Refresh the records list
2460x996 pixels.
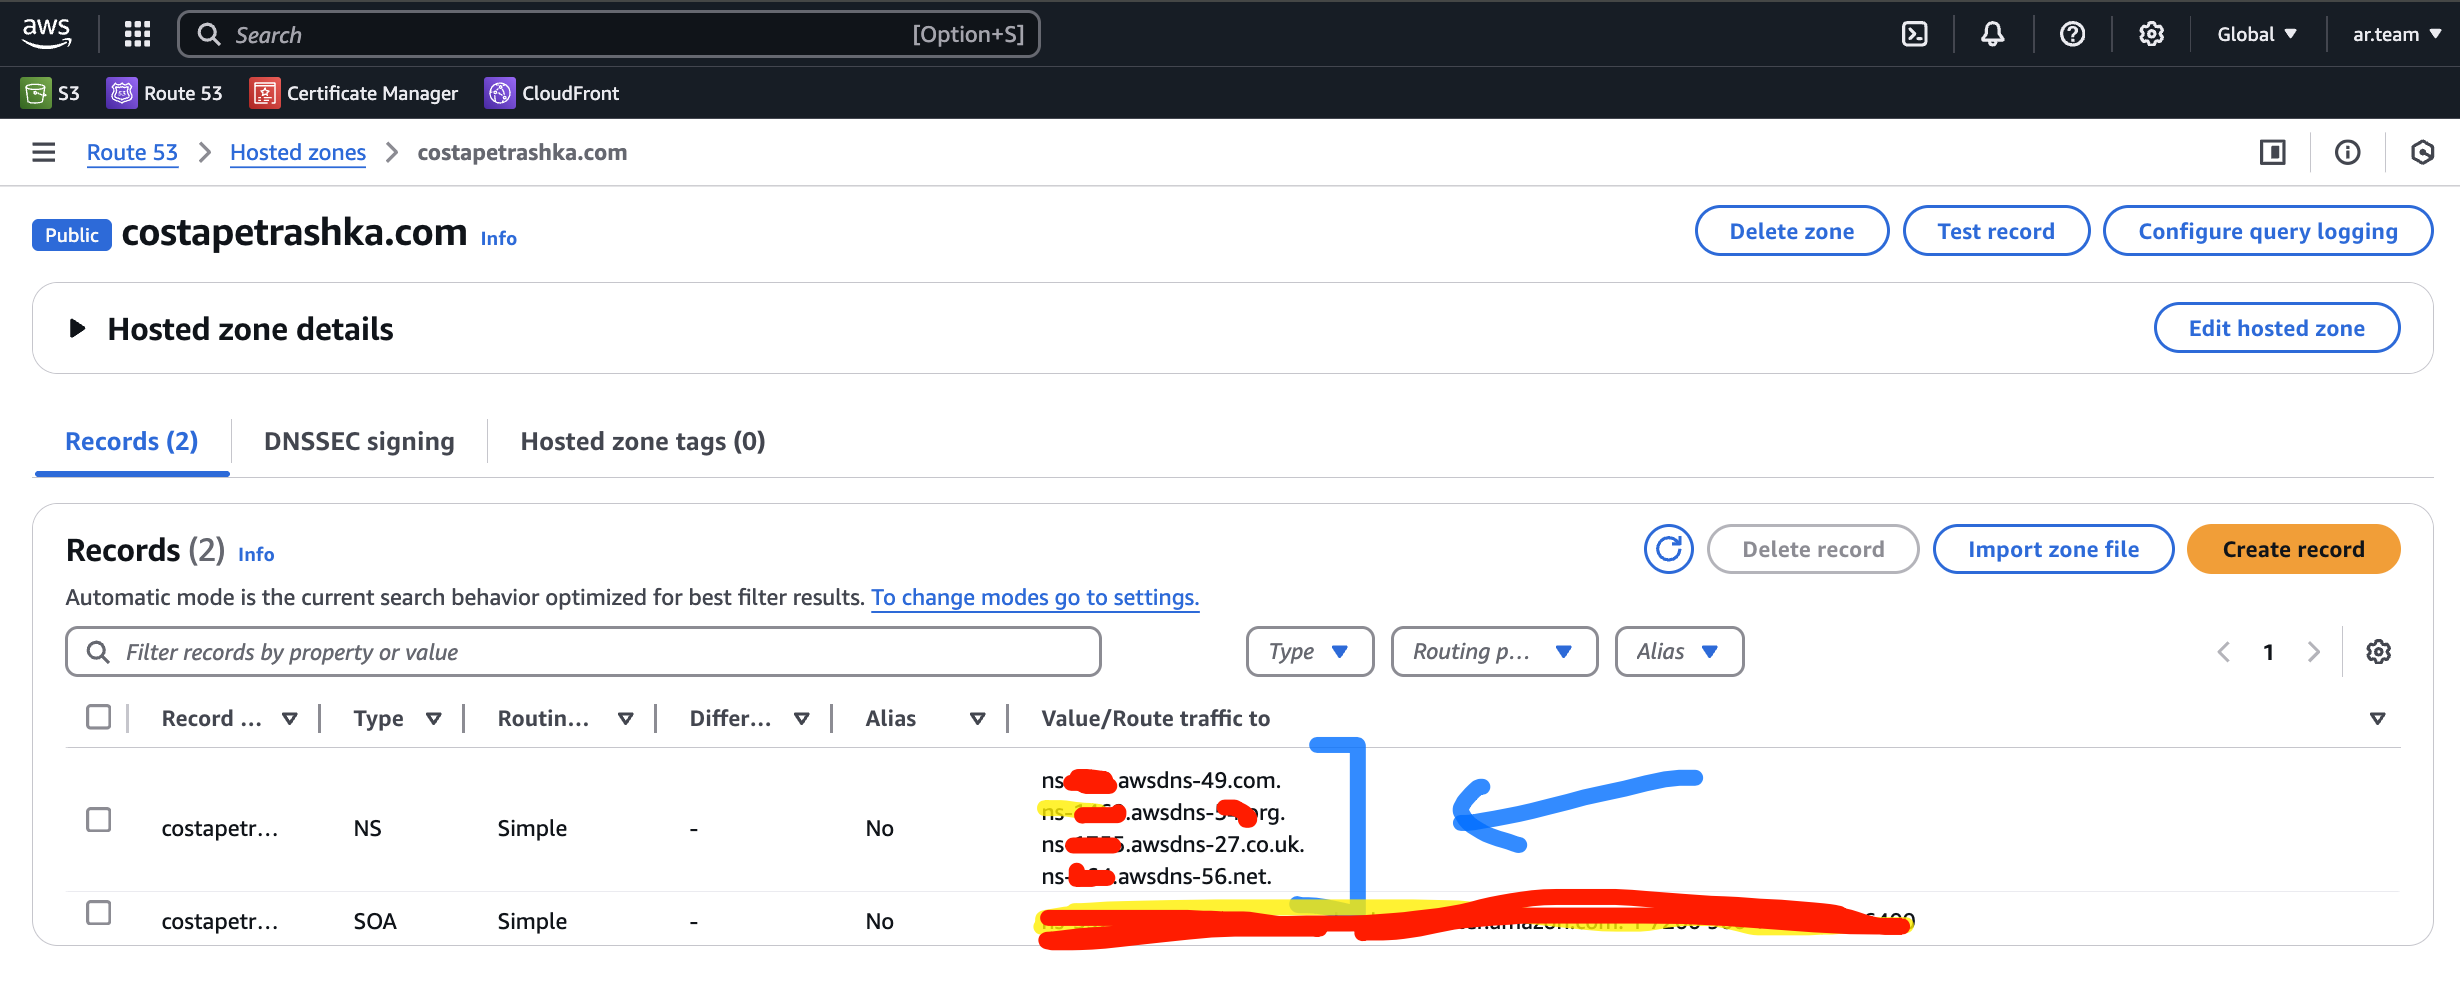(1668, 549)
